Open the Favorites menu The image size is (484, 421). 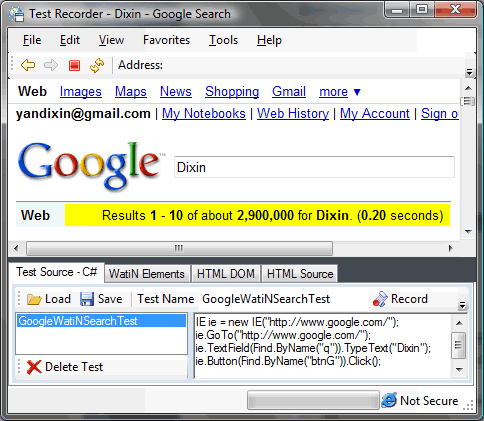click(166, 40)
